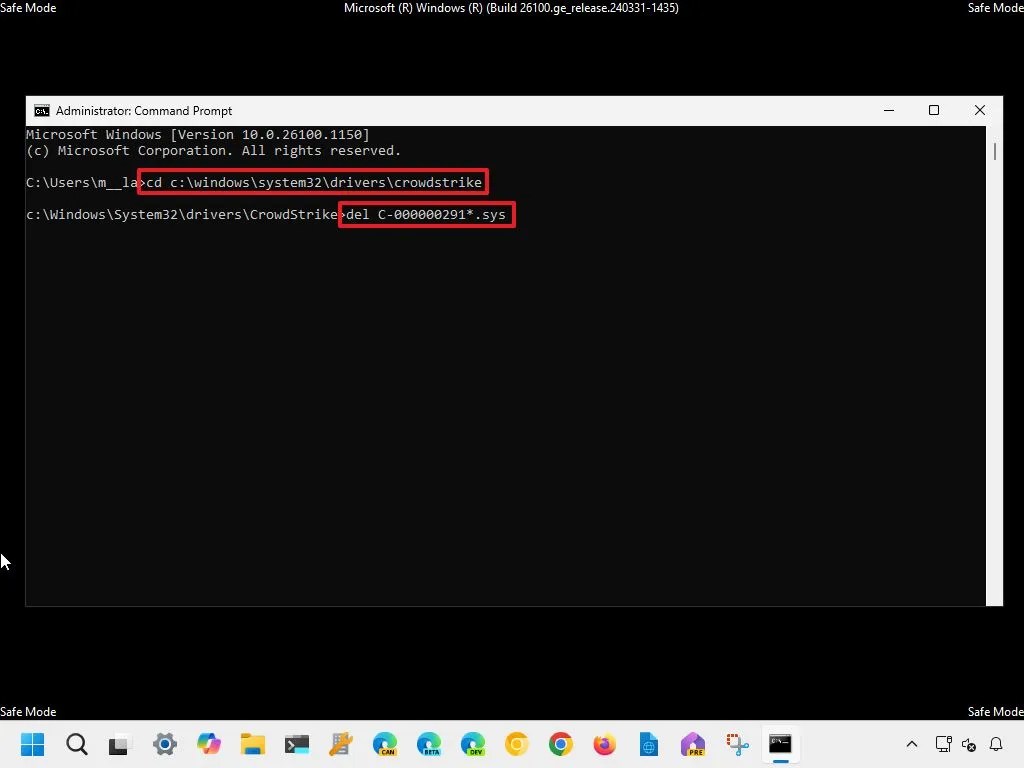Expand hidden icons with the tray chevron
1024x768 pixels.
pos(912,744)
